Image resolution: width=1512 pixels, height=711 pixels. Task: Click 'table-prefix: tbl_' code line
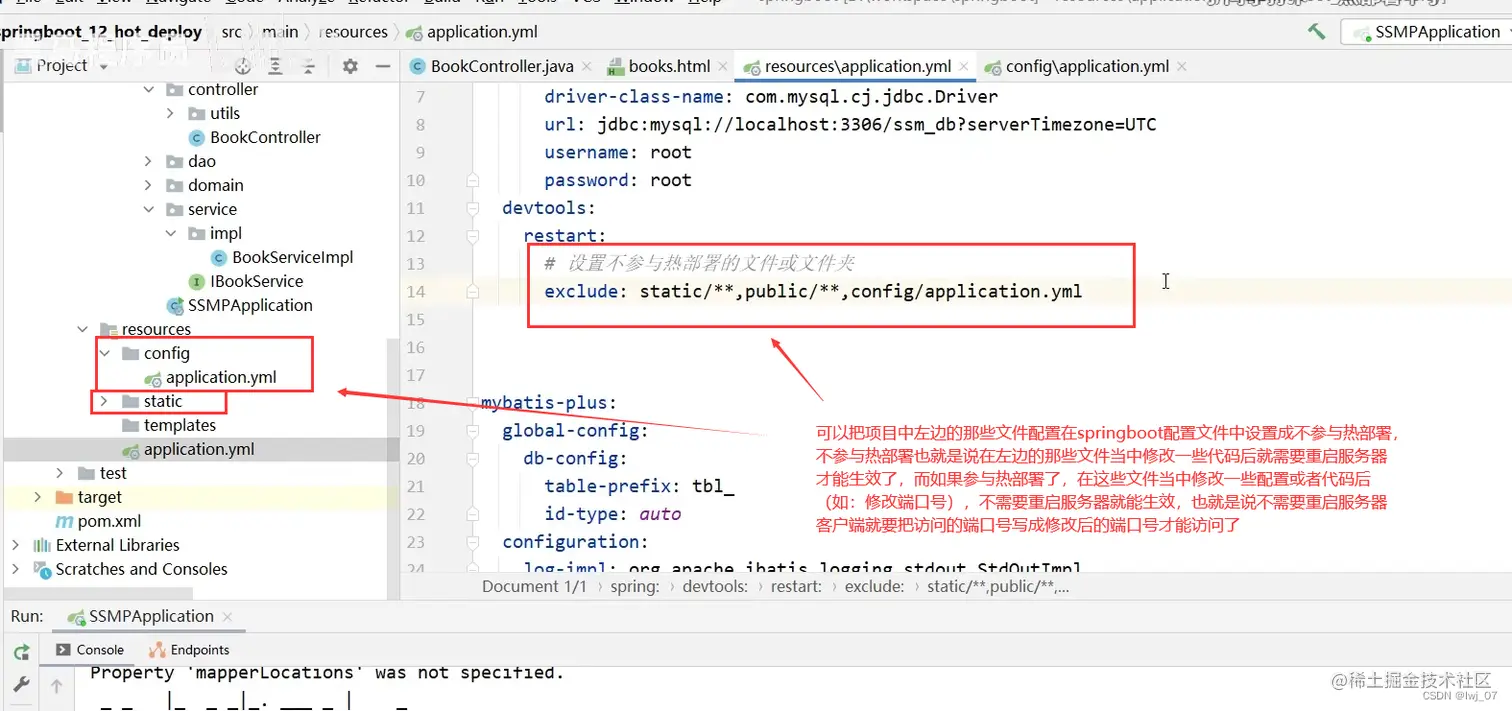[x=639, y=486]
